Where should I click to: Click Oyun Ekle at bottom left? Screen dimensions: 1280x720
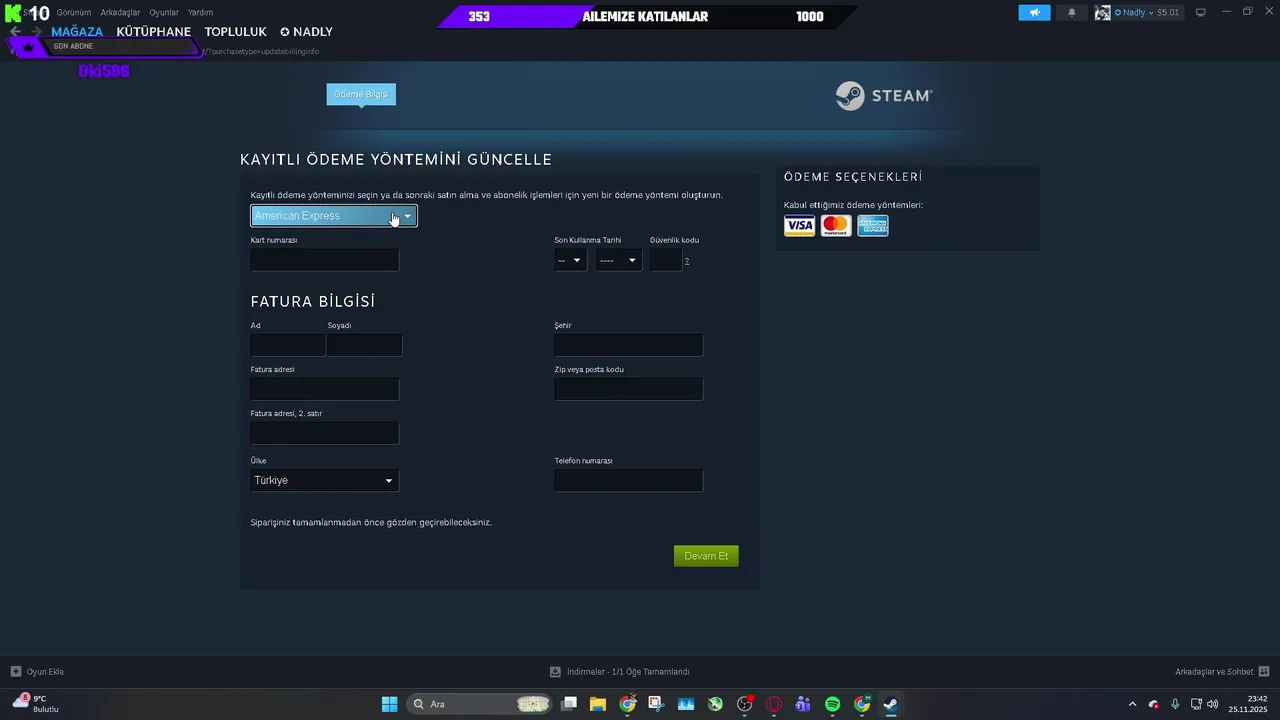(x=45, y=672)
